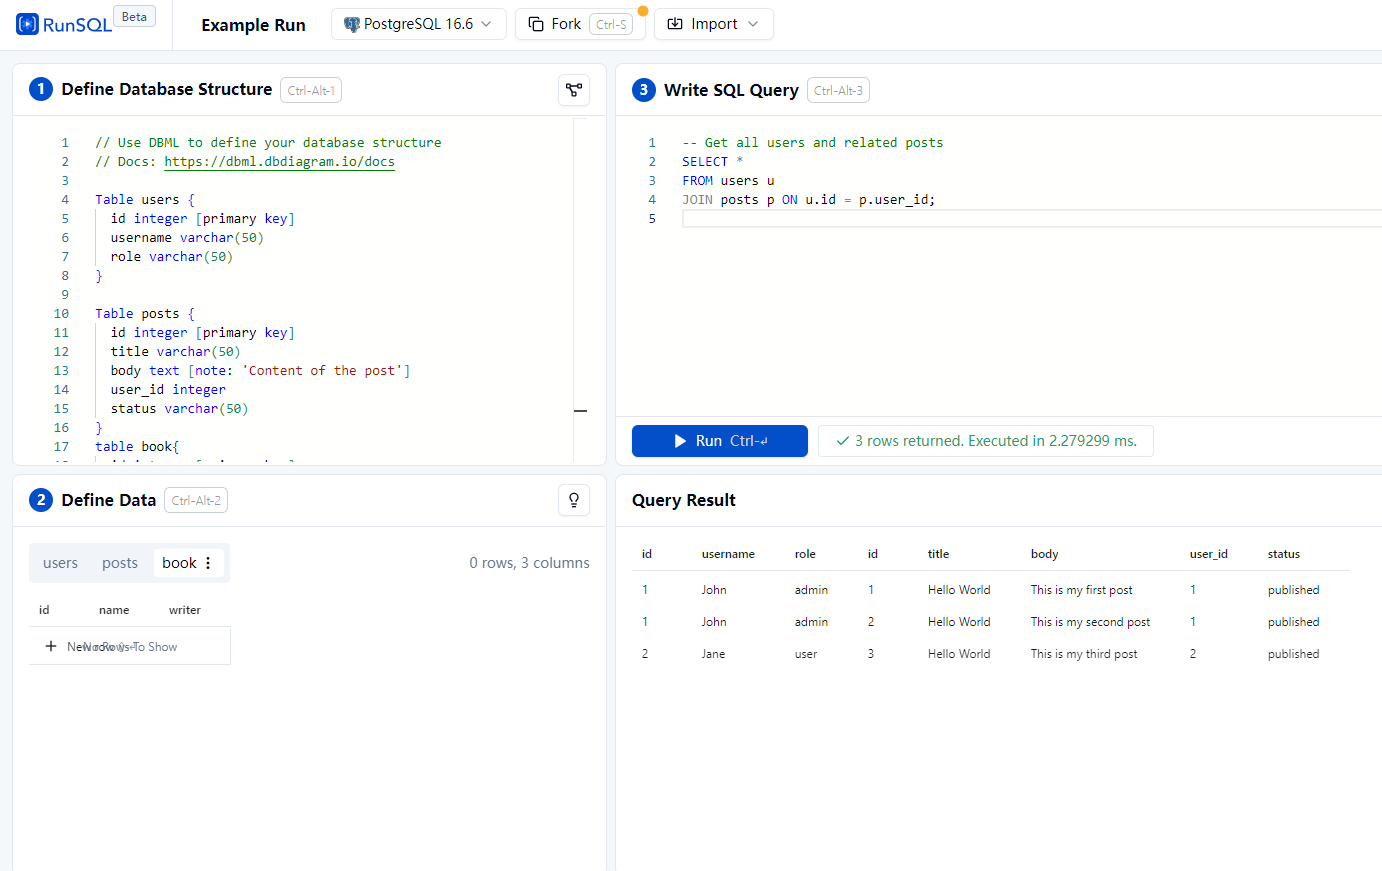This screenshot has width=1382, height=871.
Task: Click the Query Result heading
Action: click(x=684, y=500)
